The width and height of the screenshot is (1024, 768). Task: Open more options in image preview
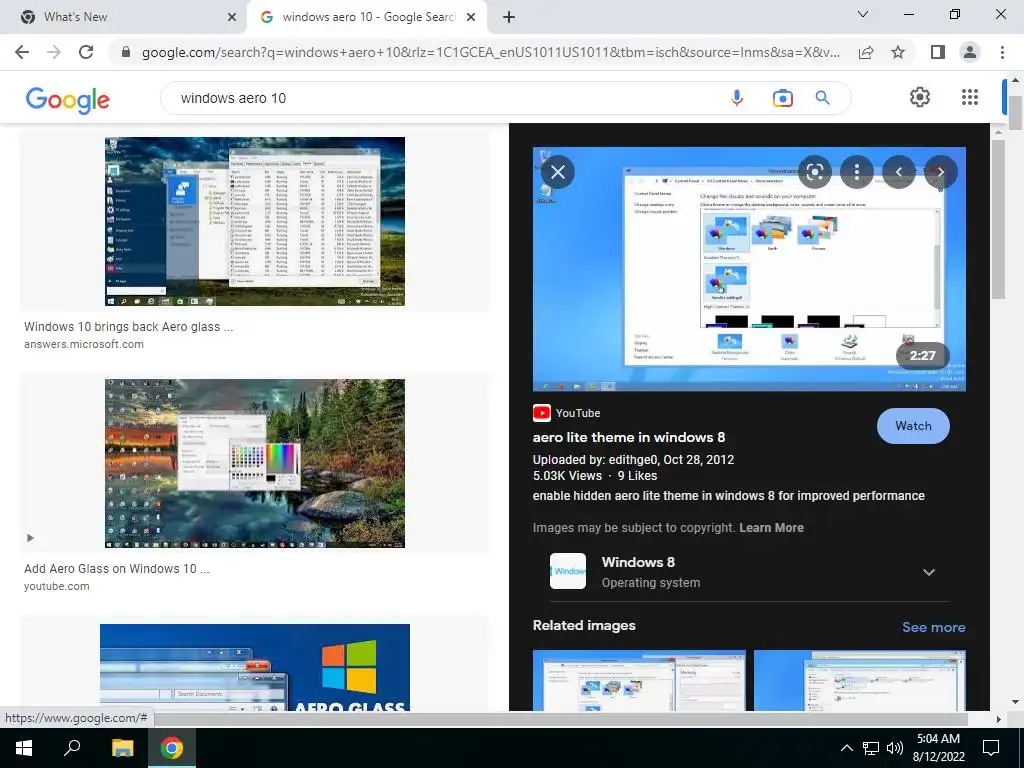point(857,172)
